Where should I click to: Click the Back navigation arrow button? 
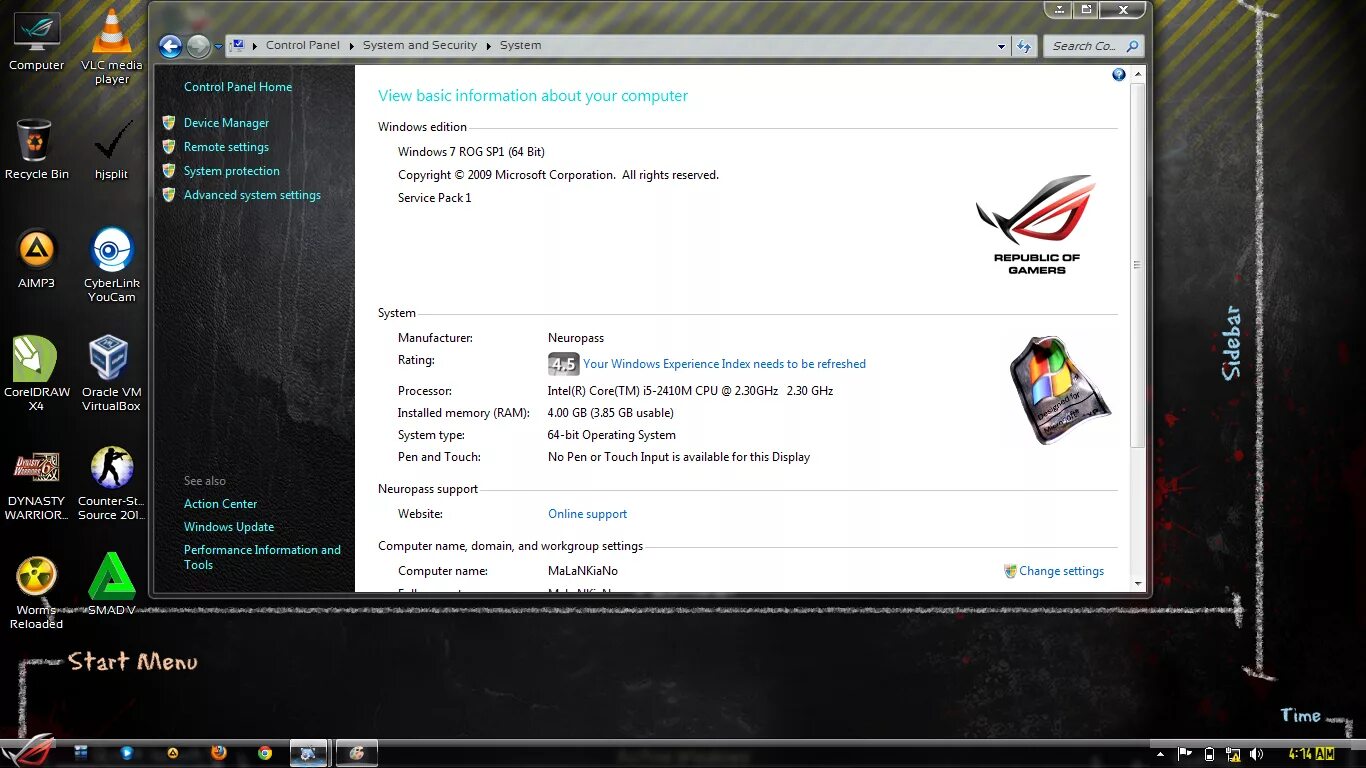tap(170, 46)
